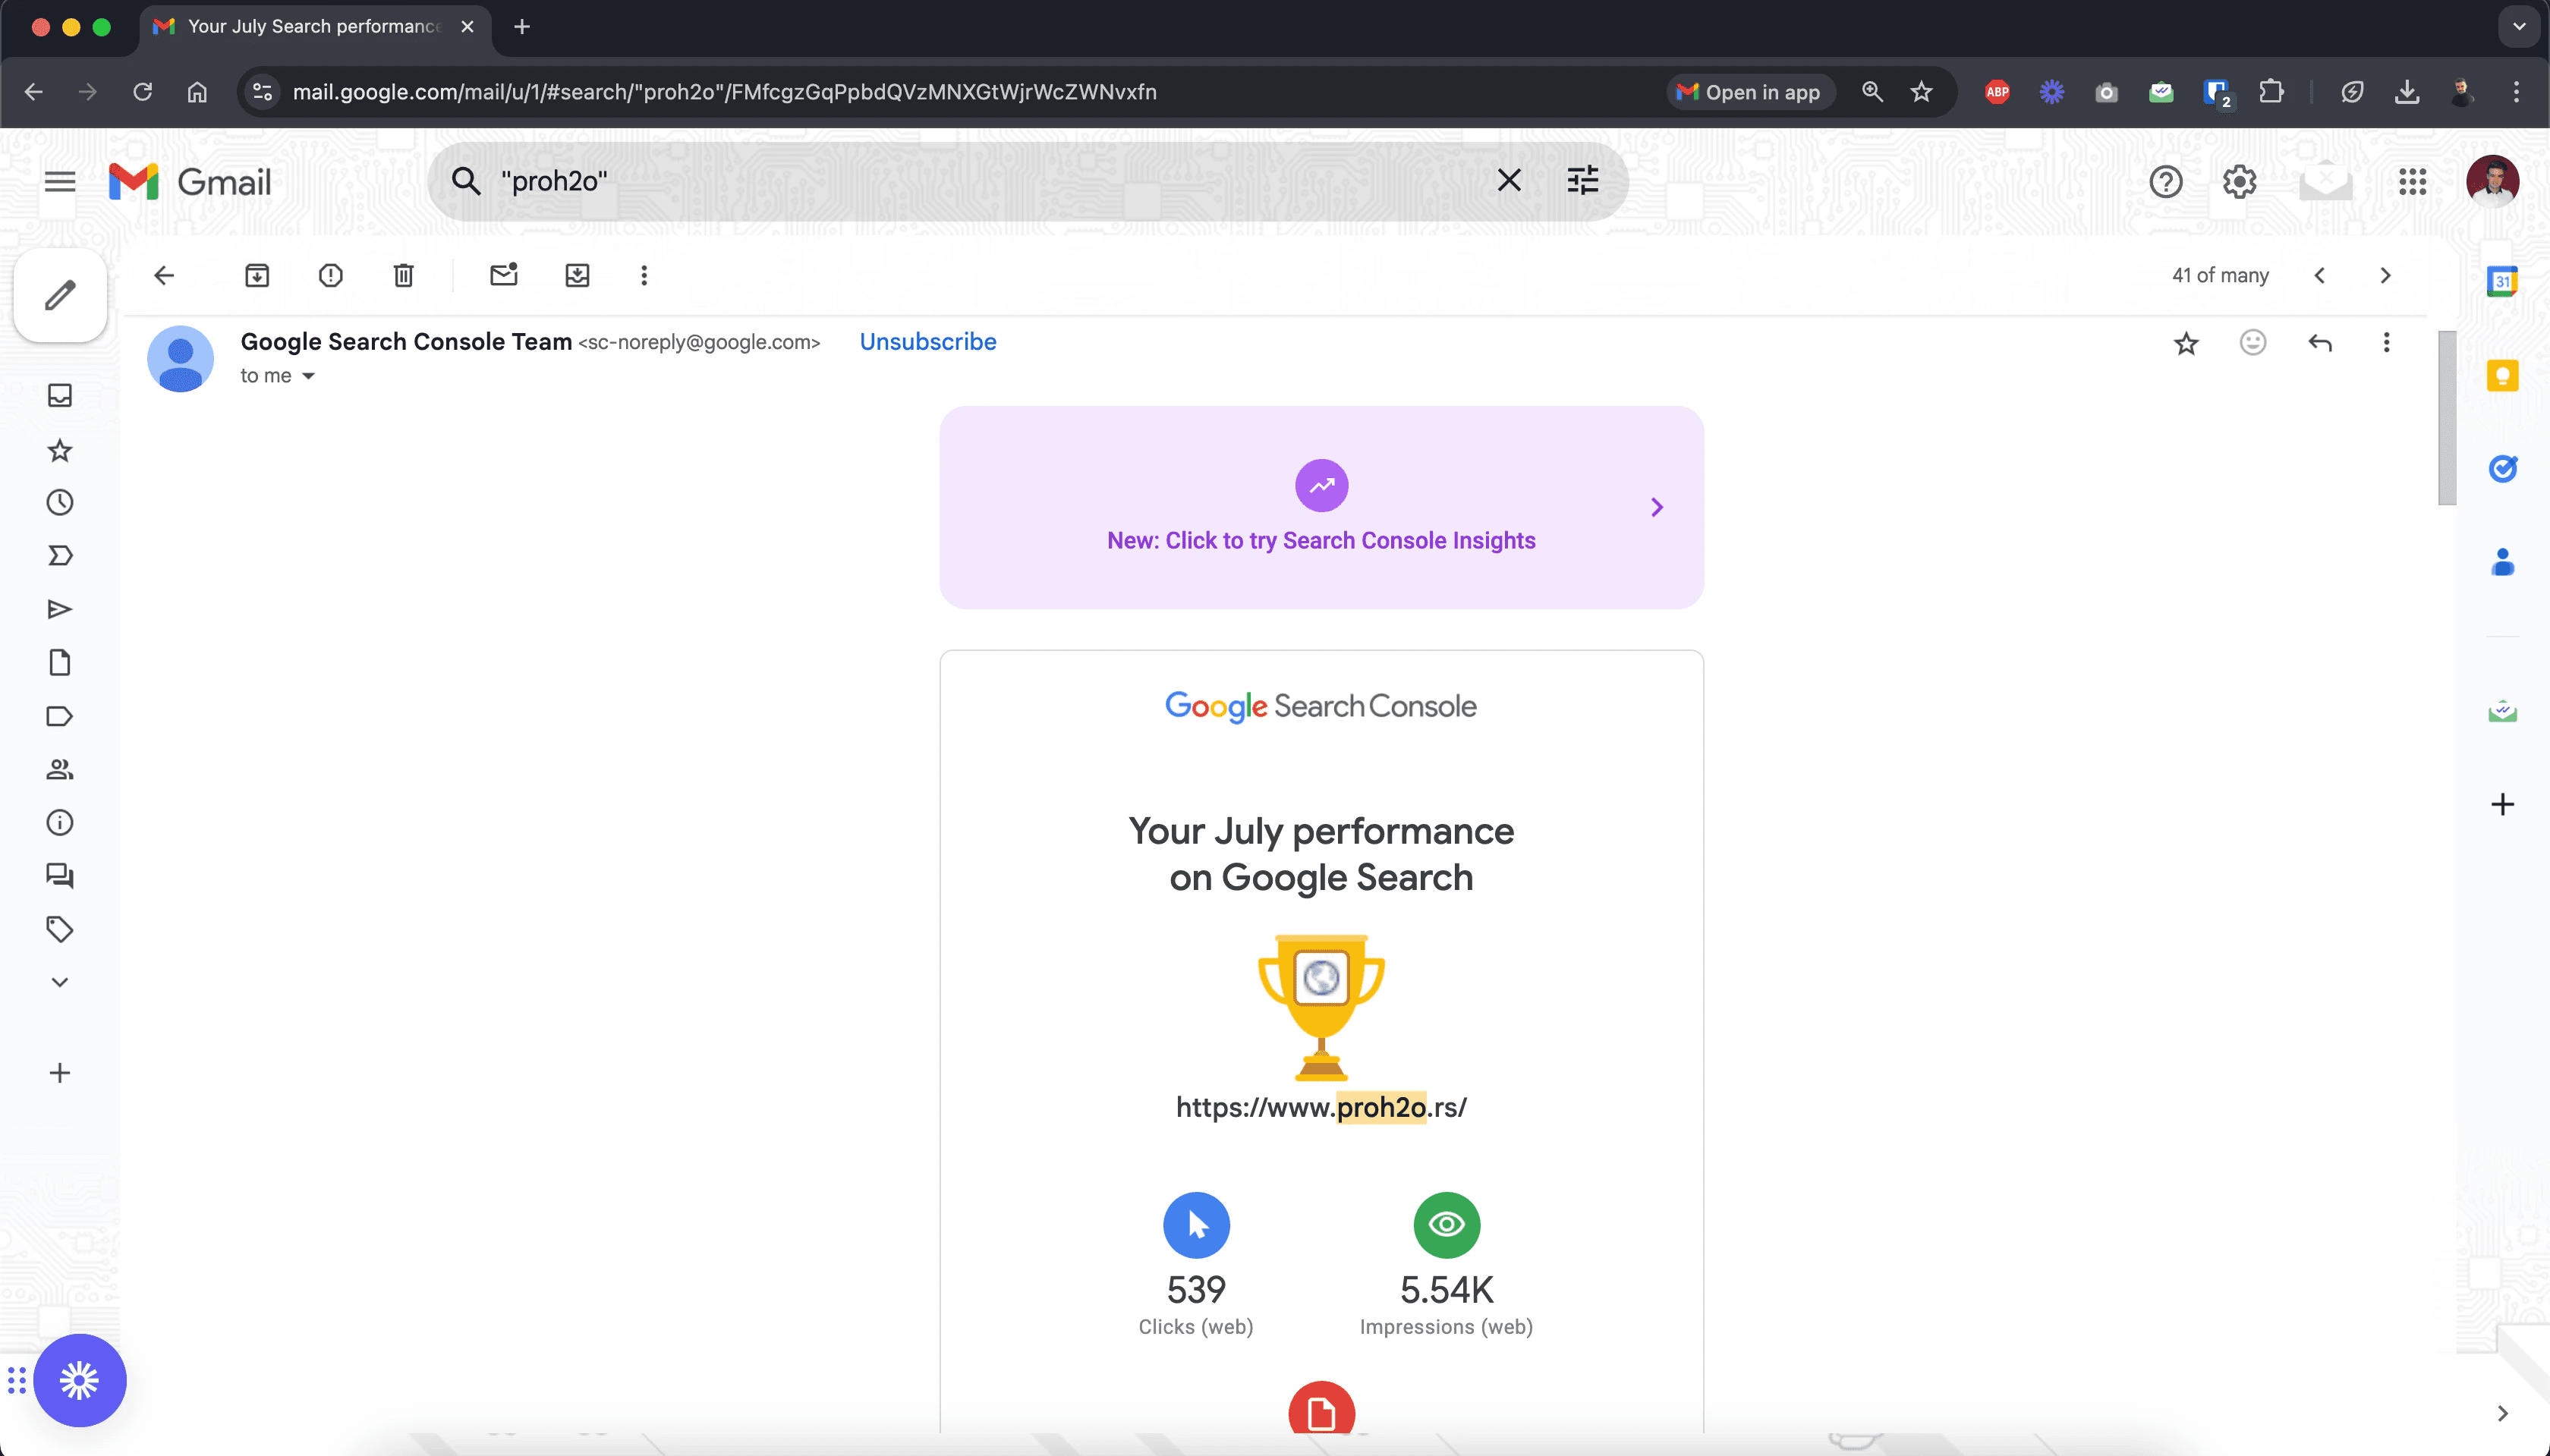Open Gmail settings gear
The width and height of the screenshot is (2550, 1456).
tap(2239, 182)
